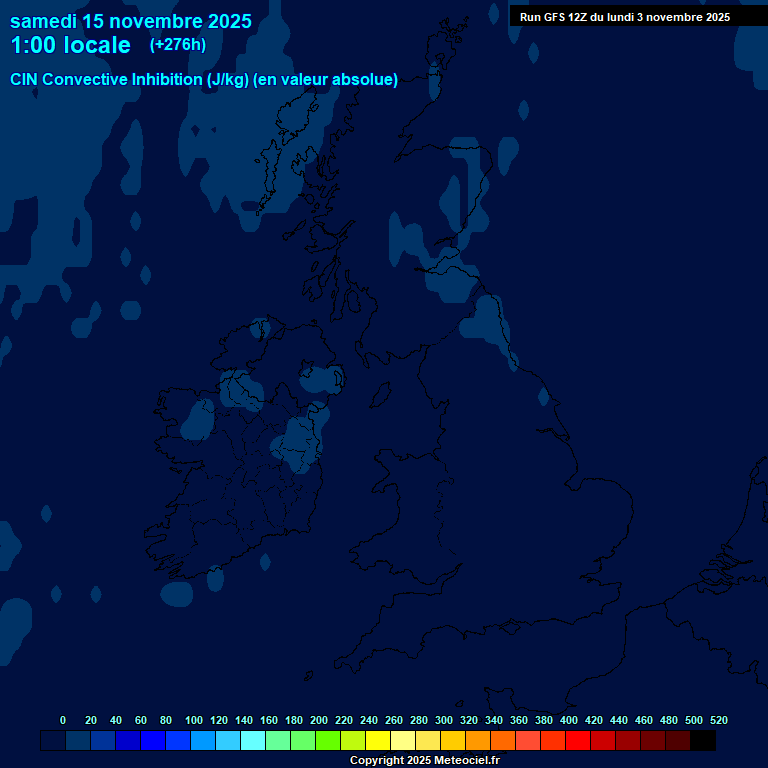
Task: Click the '520' value on the legend
Action: pyautogui.click(x=719, y=720)
